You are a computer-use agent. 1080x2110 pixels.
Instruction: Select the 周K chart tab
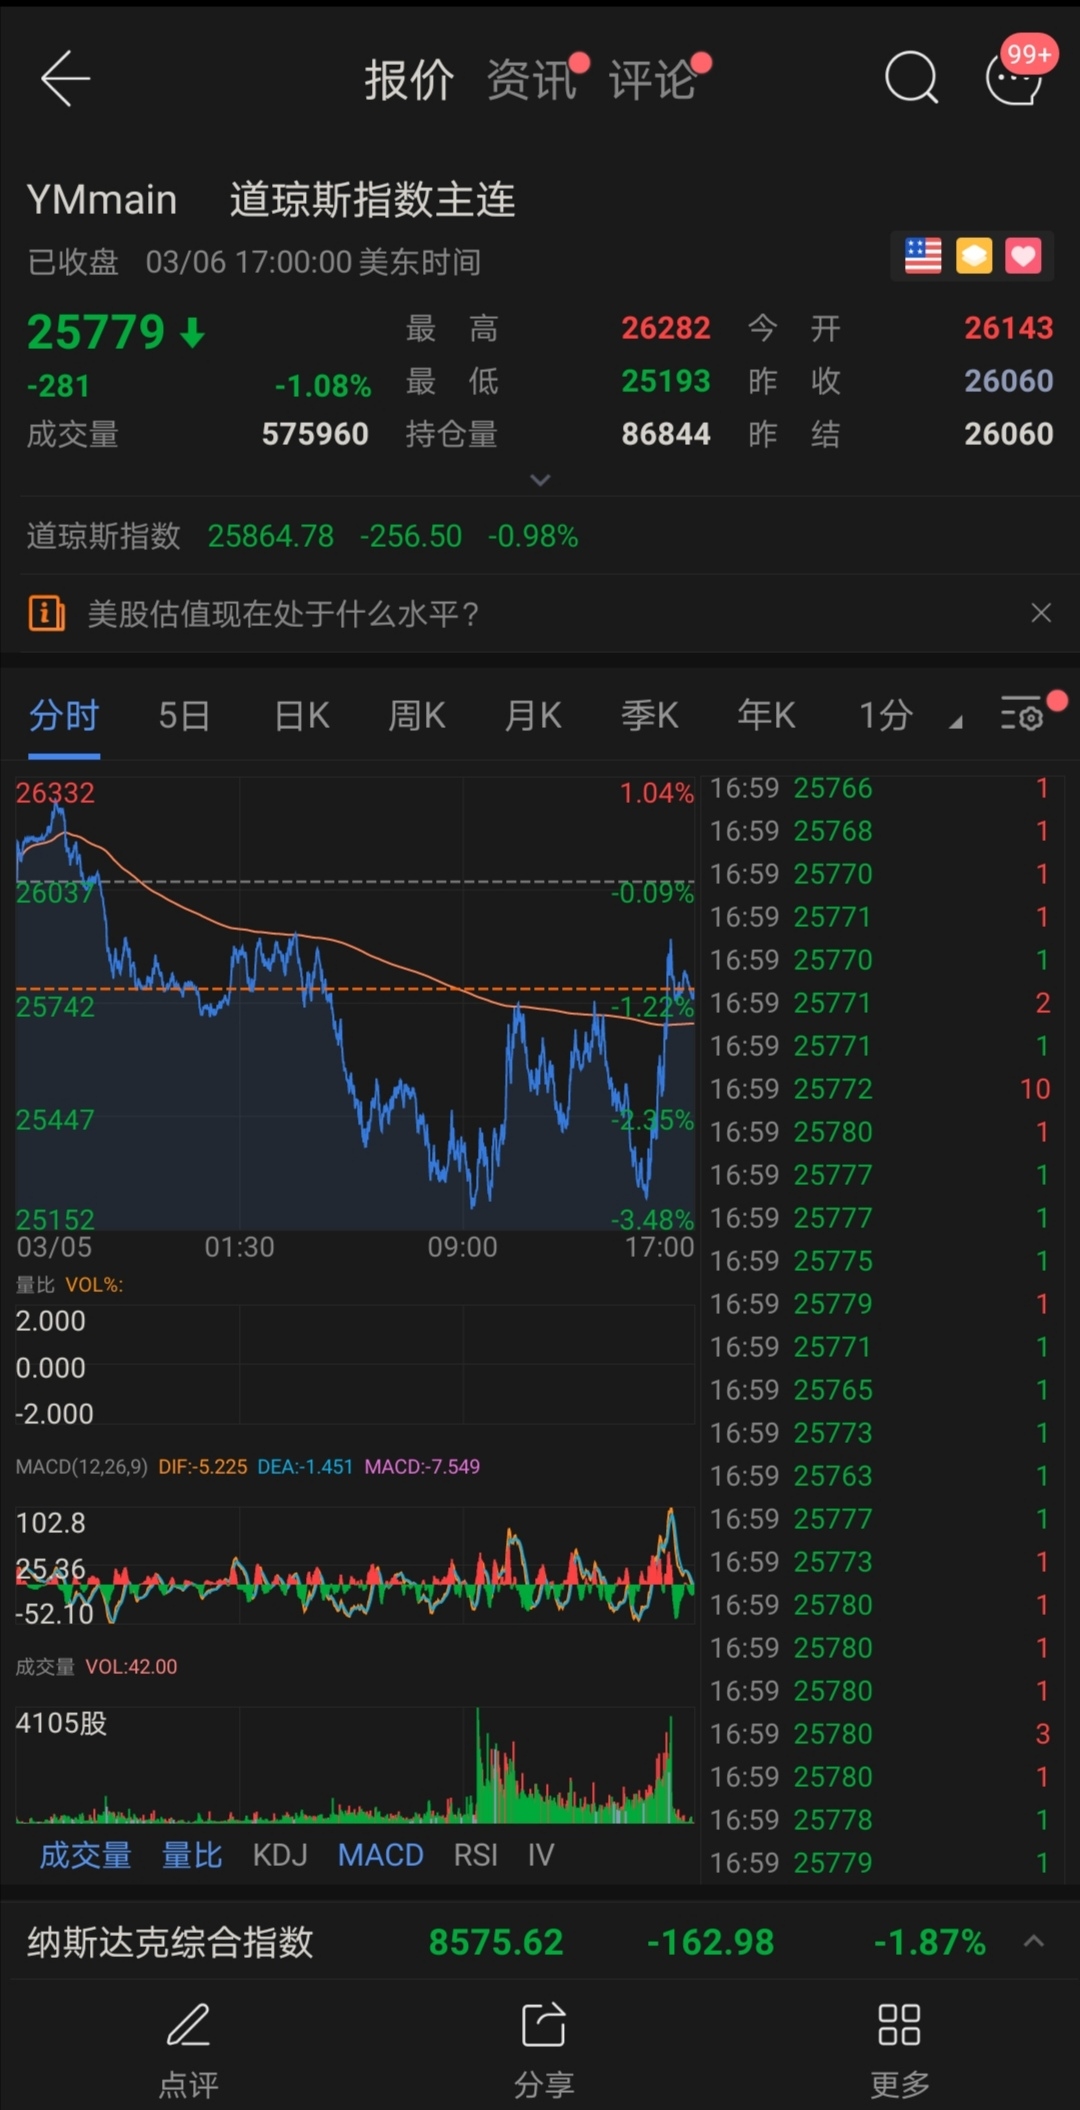tap(417, 716)
